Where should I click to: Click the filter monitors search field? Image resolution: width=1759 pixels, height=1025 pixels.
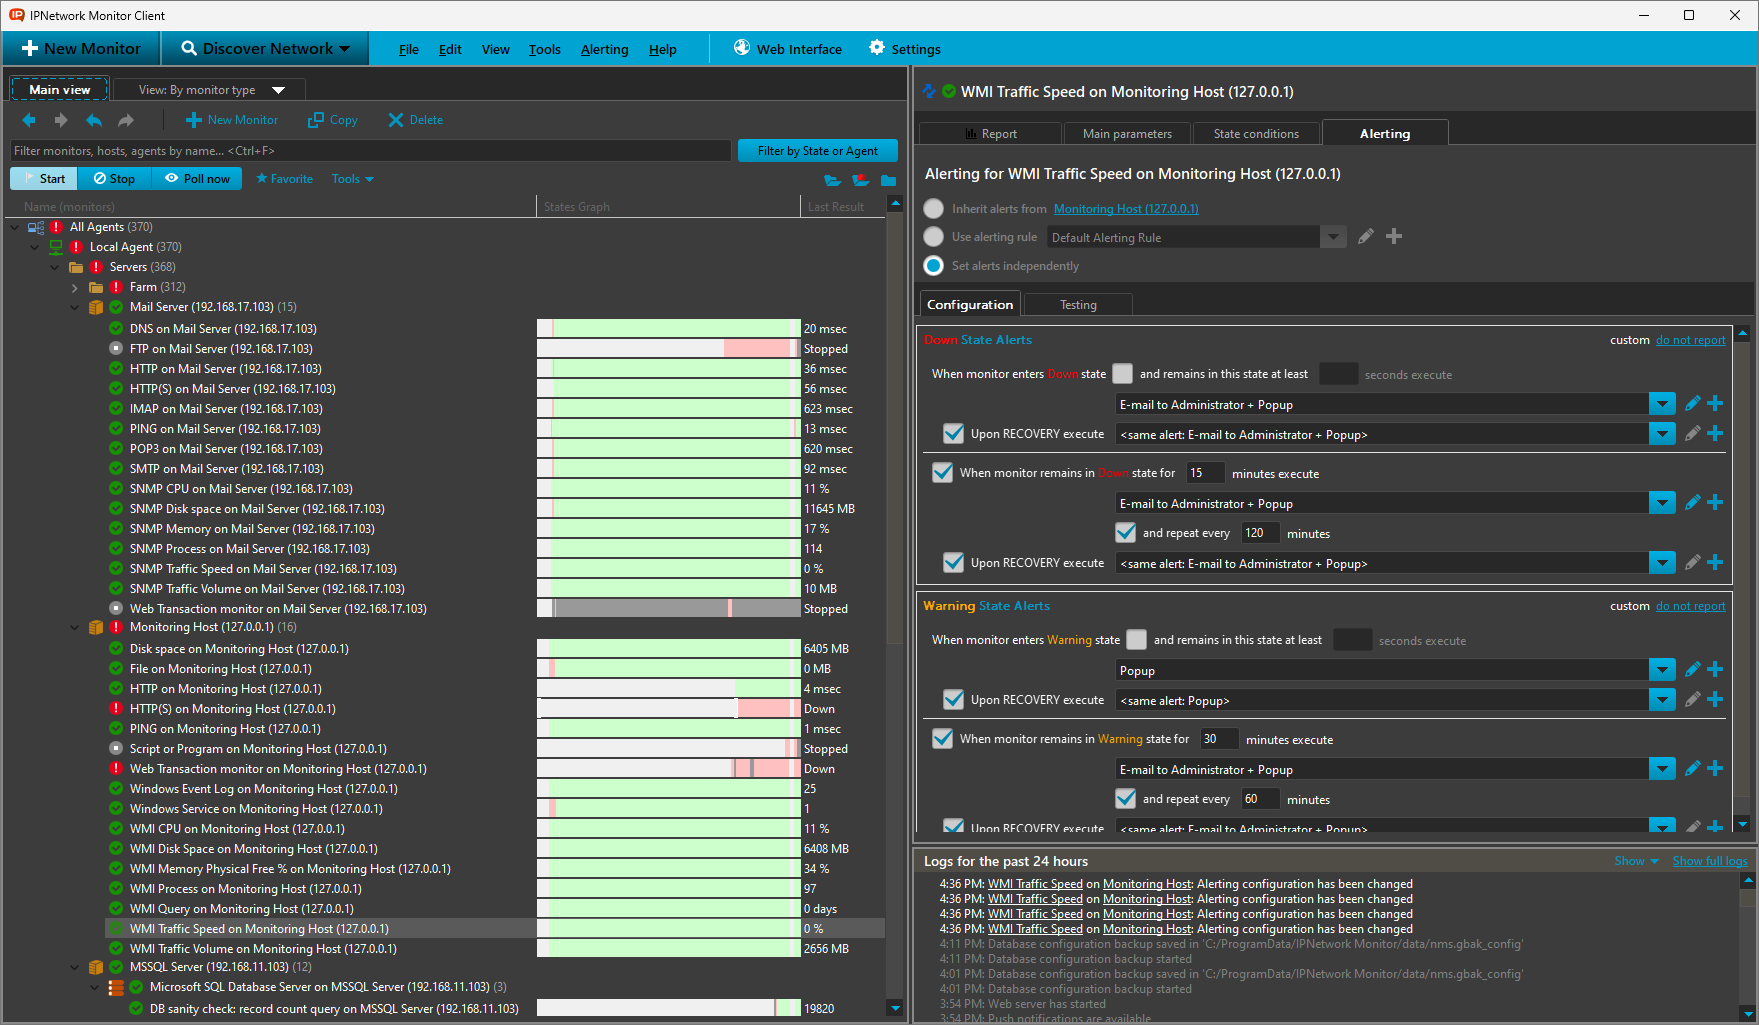[370, 151]
